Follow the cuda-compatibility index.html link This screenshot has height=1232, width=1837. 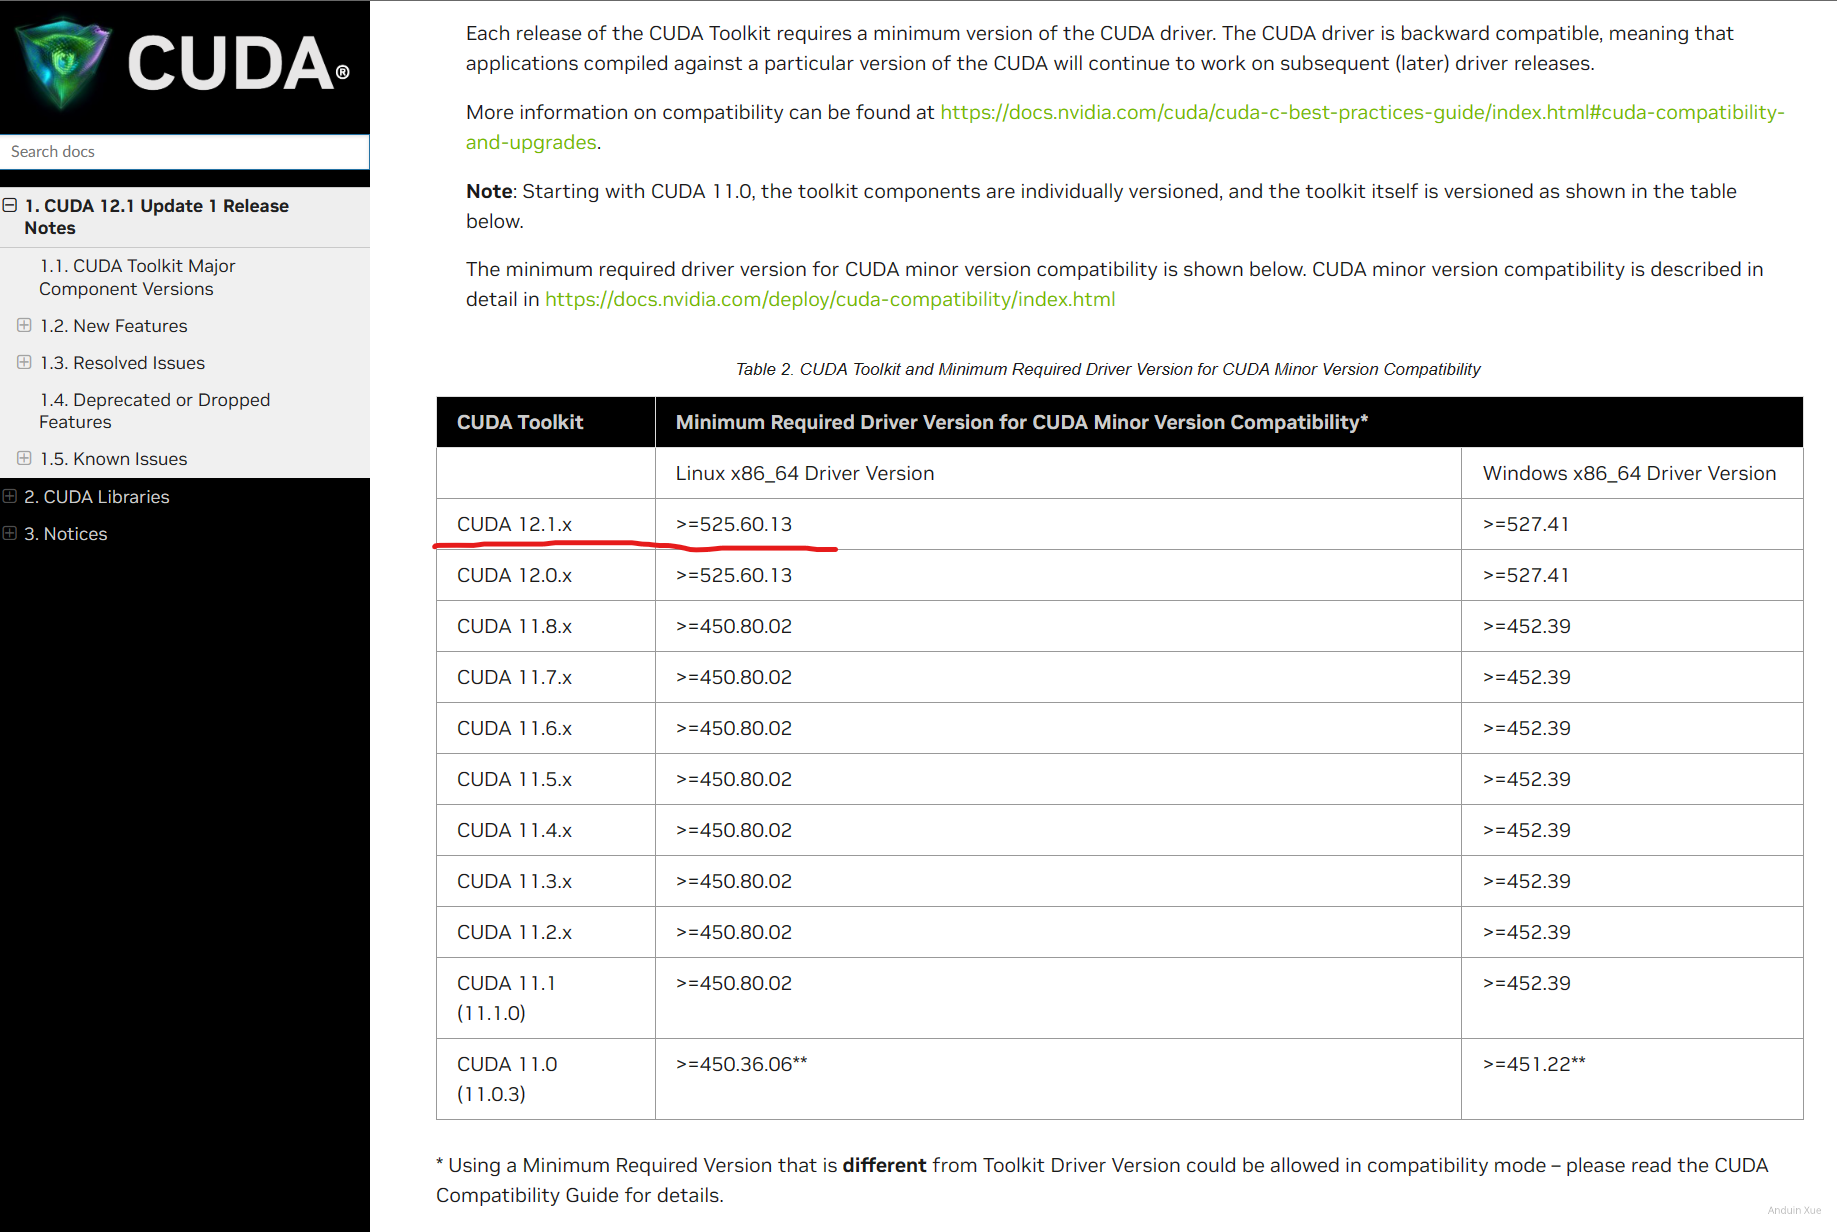[829, 300]
